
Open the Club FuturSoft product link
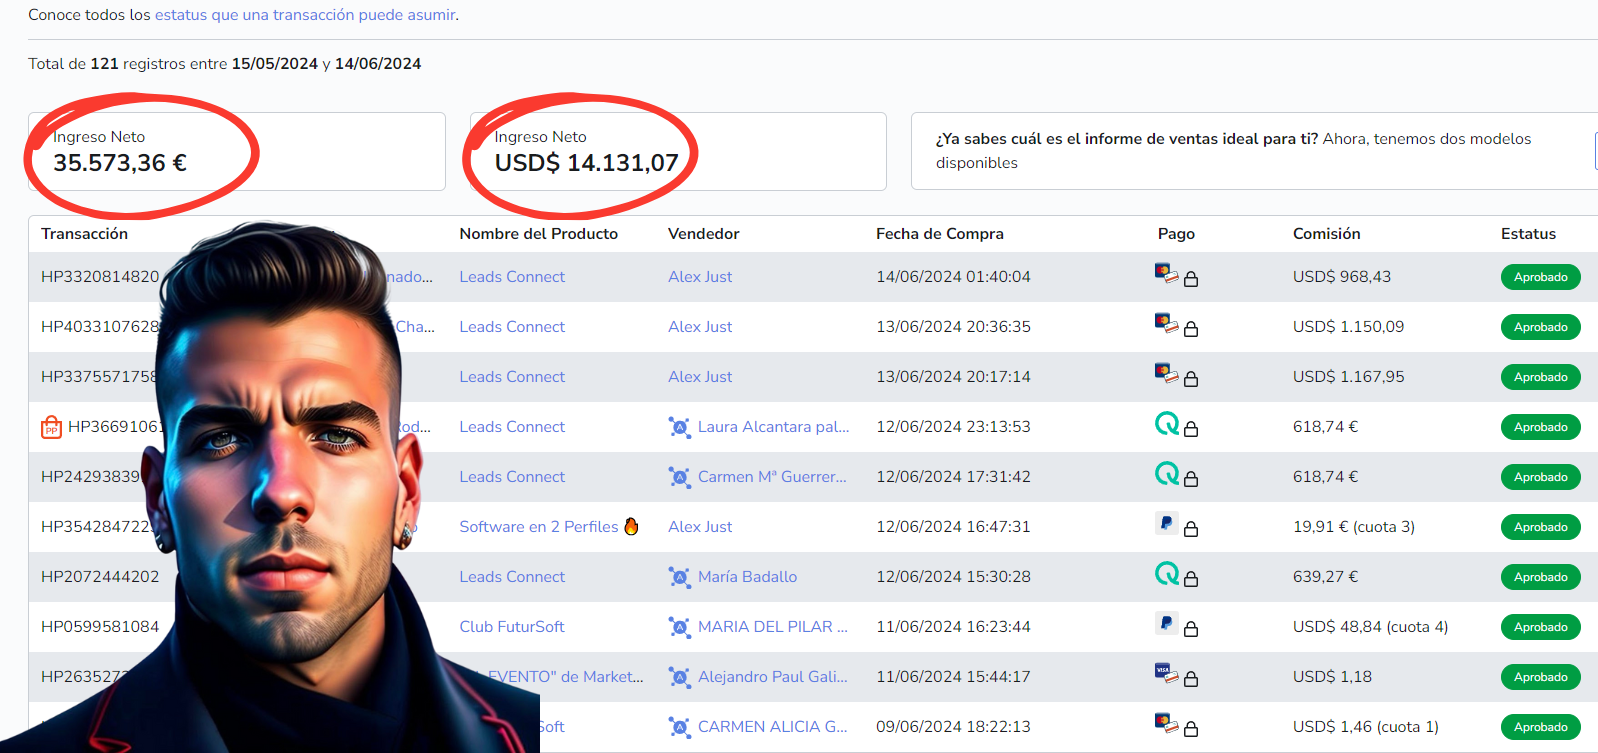point(511,627)
